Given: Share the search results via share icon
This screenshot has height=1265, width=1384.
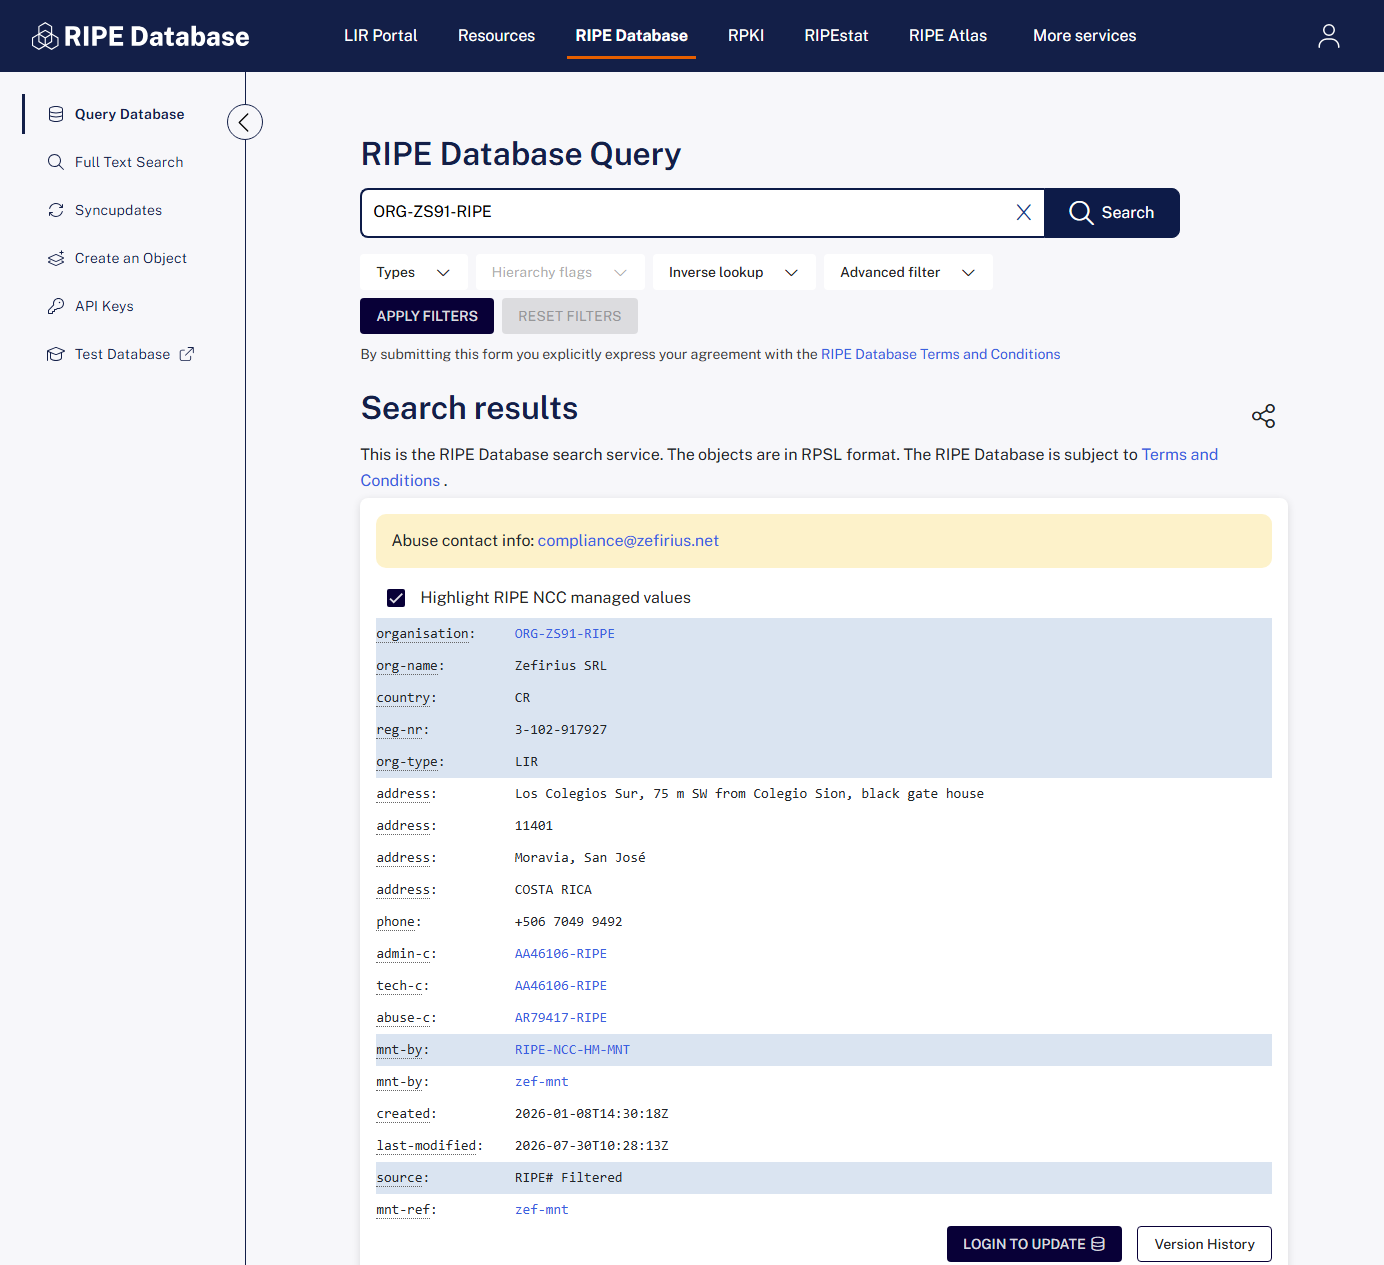Looking at the screenshot, I should coord(1263,416).
